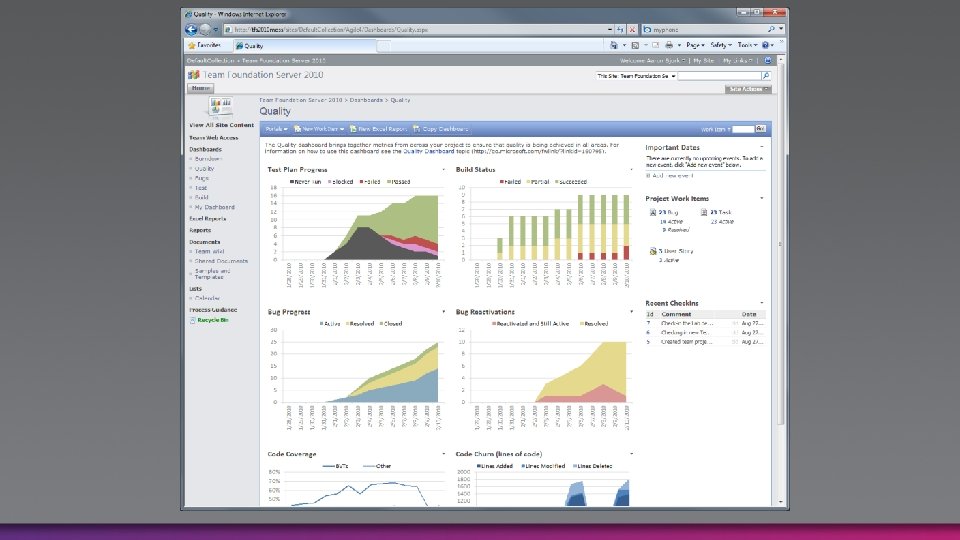Viewport: 960px width, 540px height.
Task: Expand the New Work Item dropdown arrow
Action: 342,129
